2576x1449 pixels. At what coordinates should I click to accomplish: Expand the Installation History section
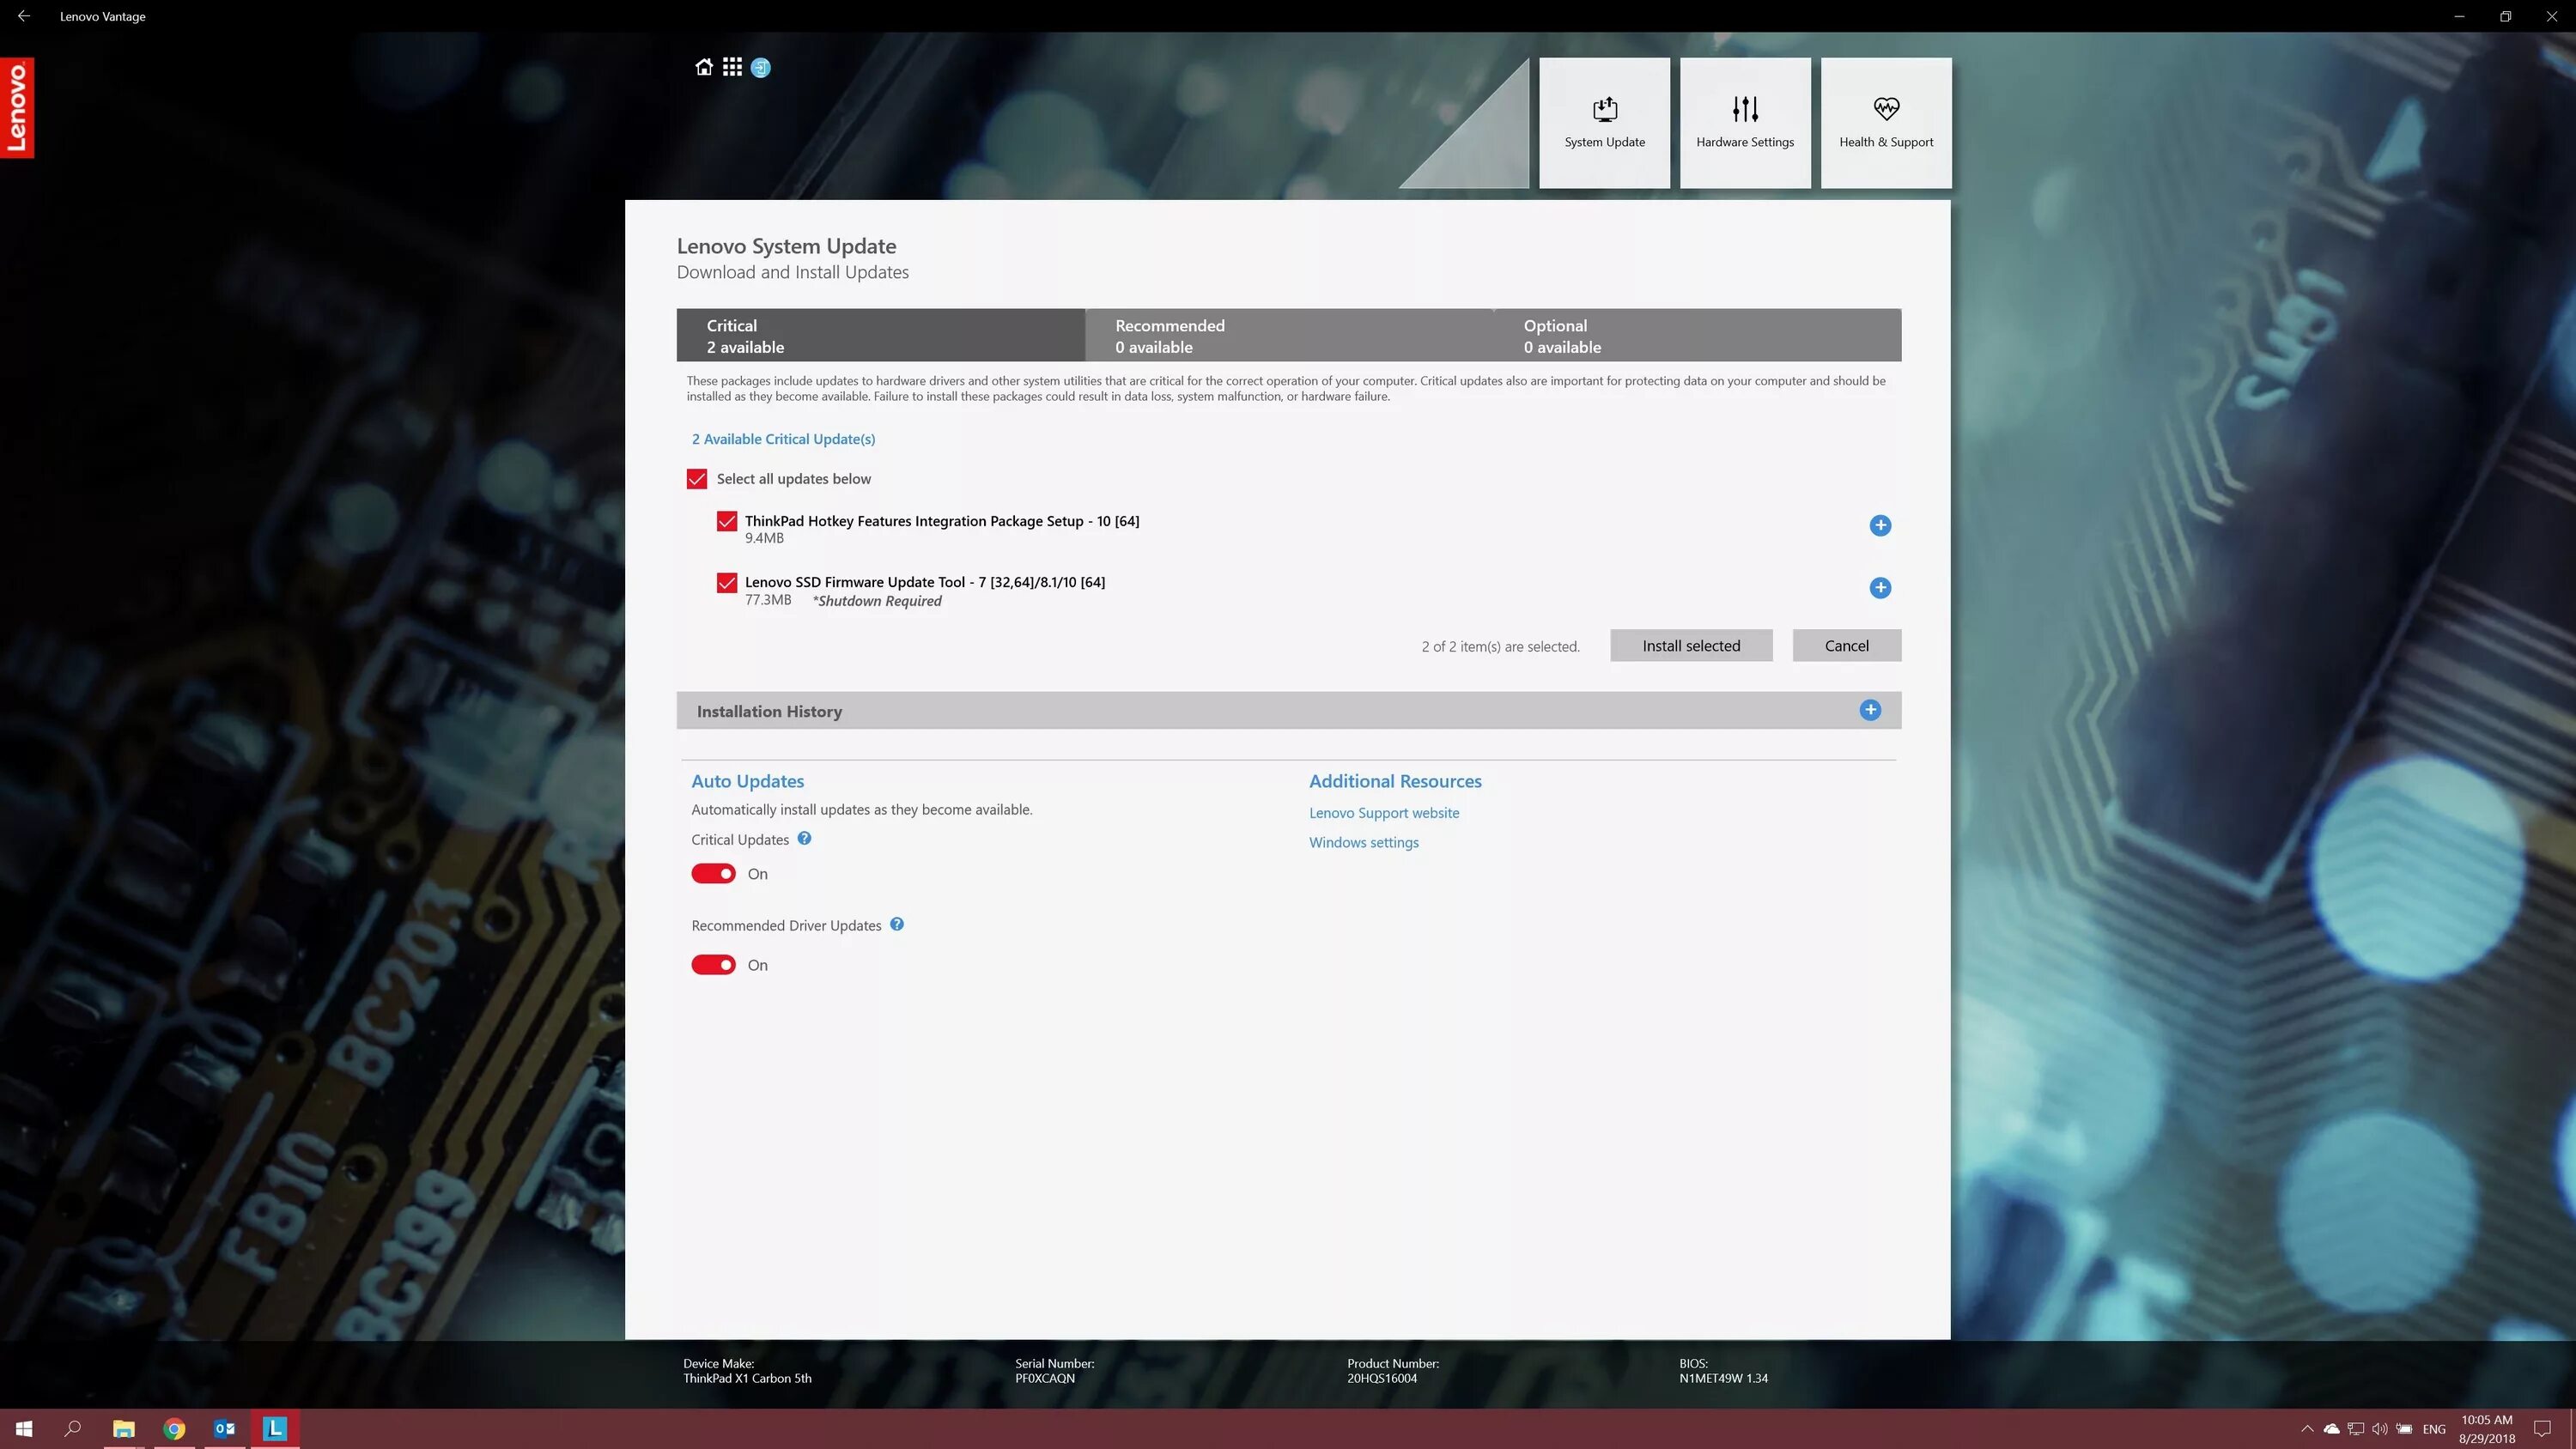point(1870,710)
